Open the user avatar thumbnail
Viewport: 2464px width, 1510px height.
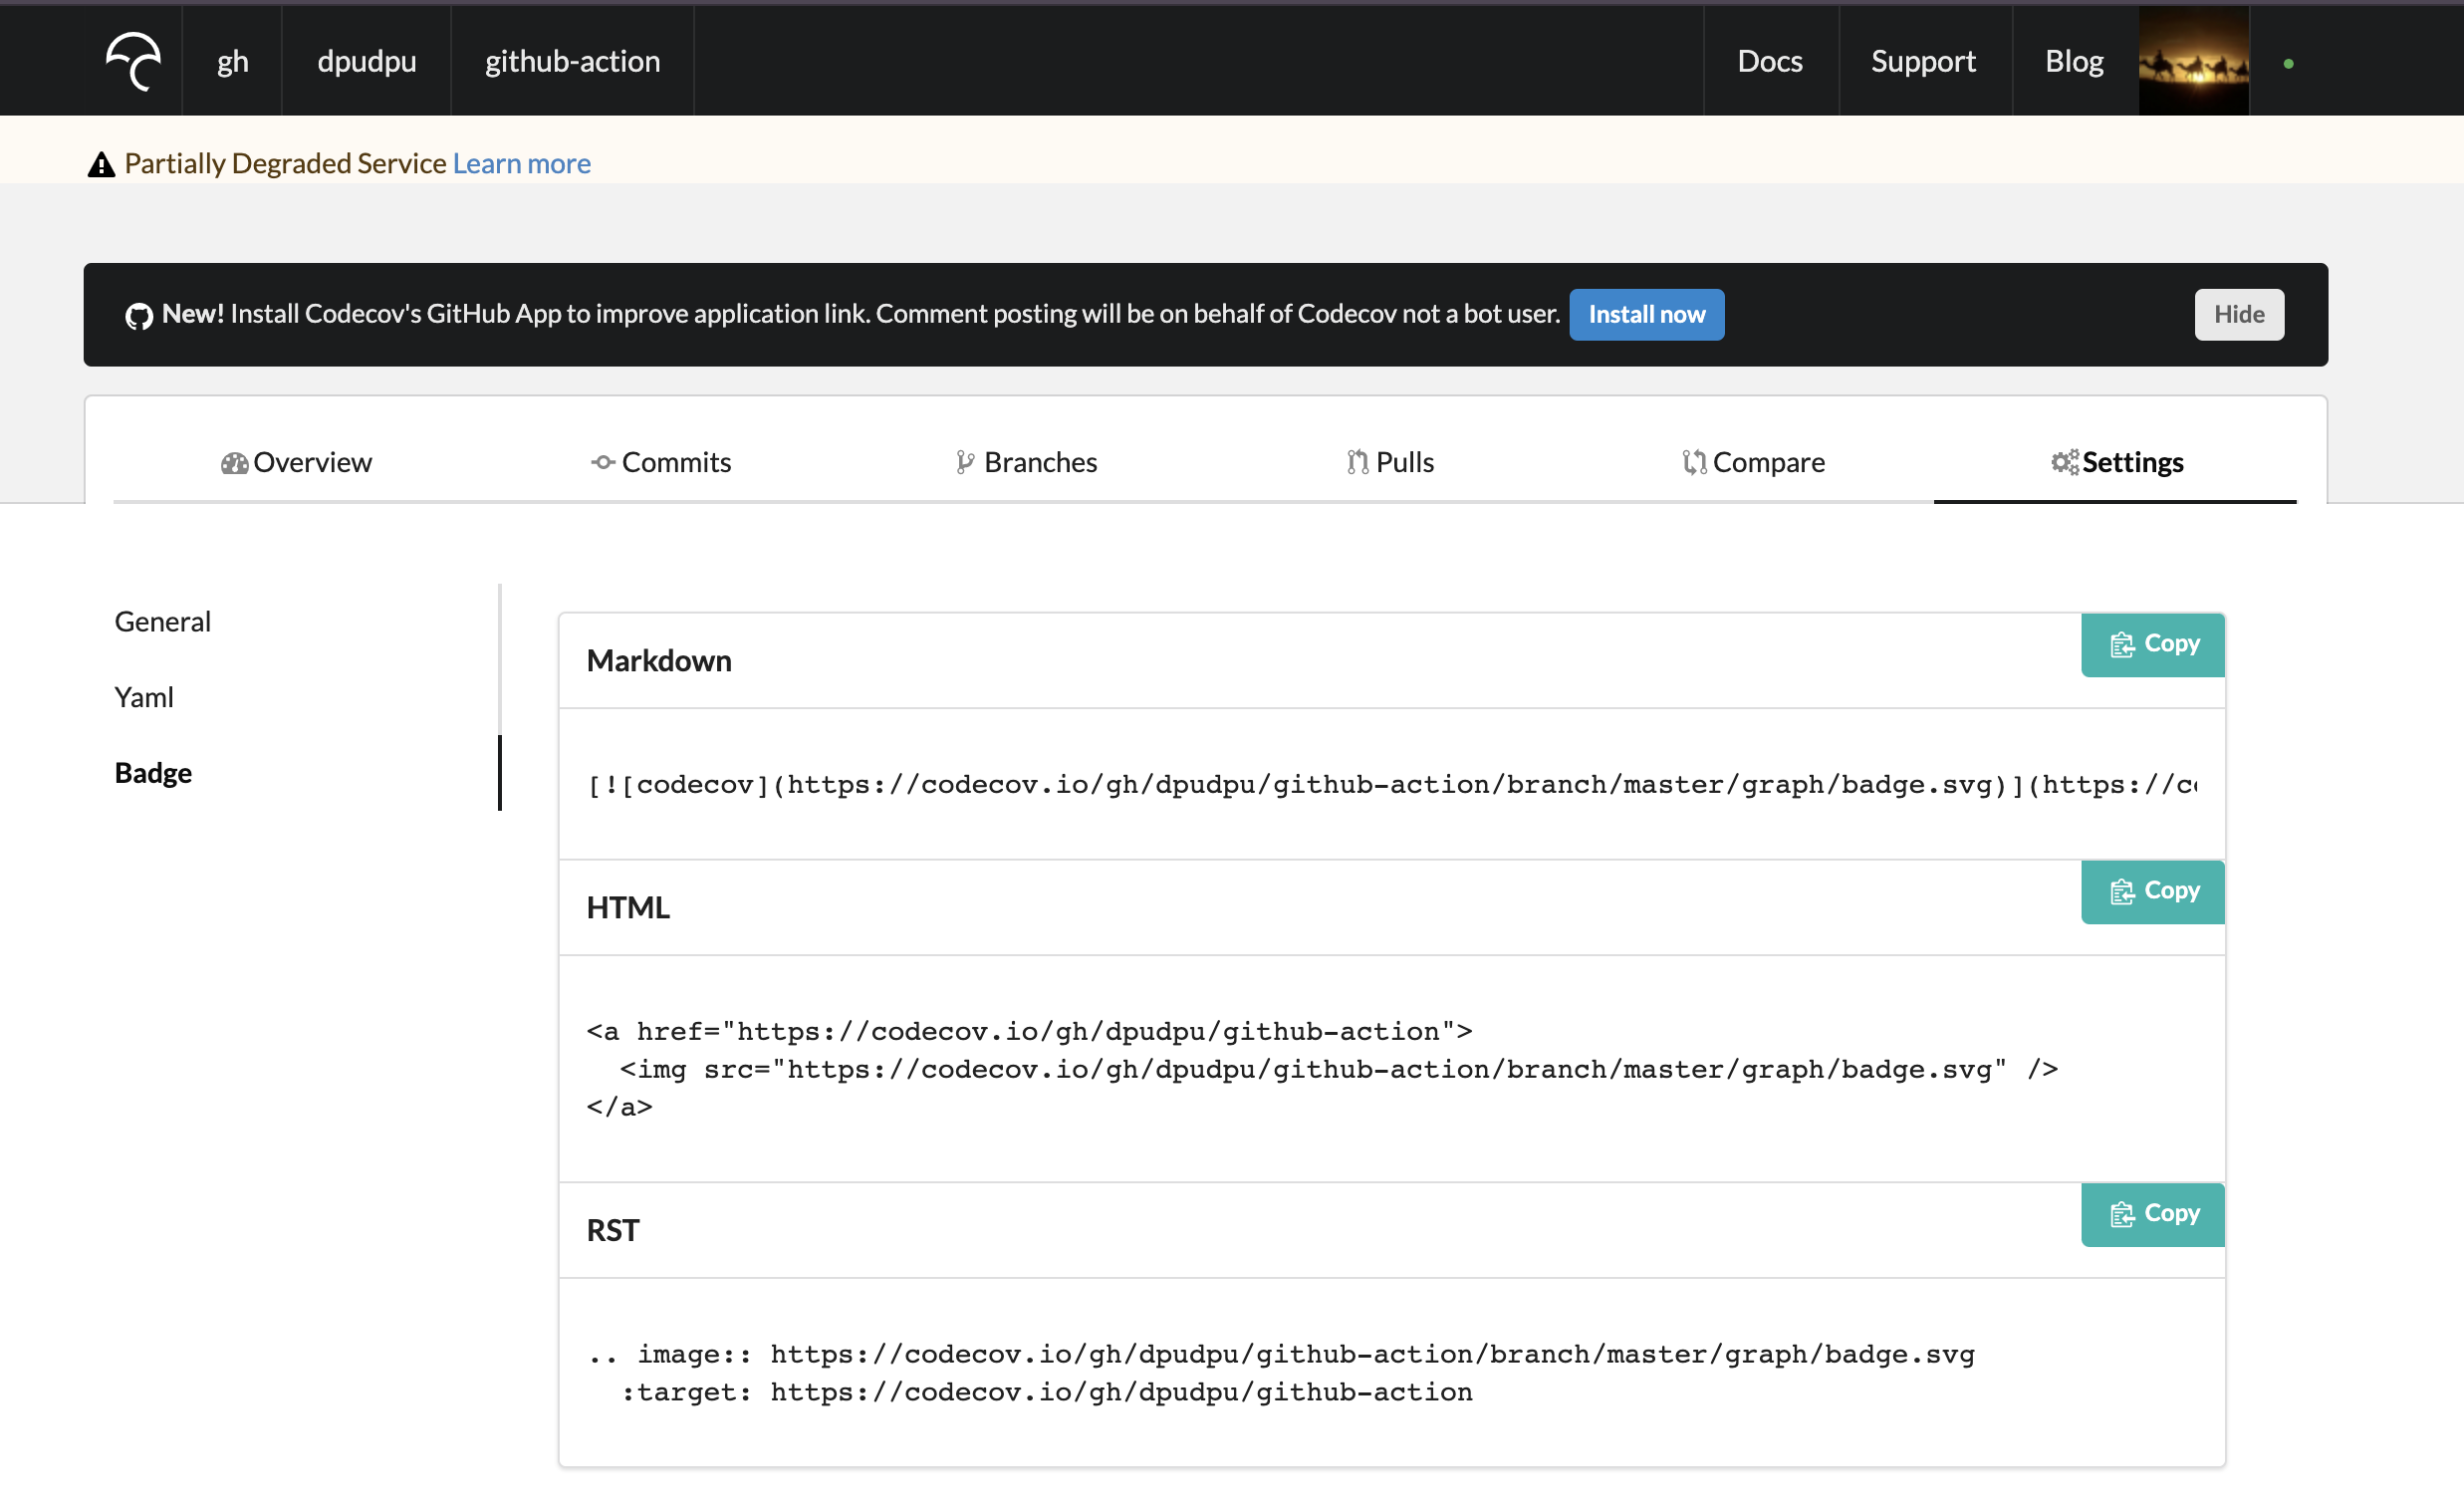(x=2193, y=61)
